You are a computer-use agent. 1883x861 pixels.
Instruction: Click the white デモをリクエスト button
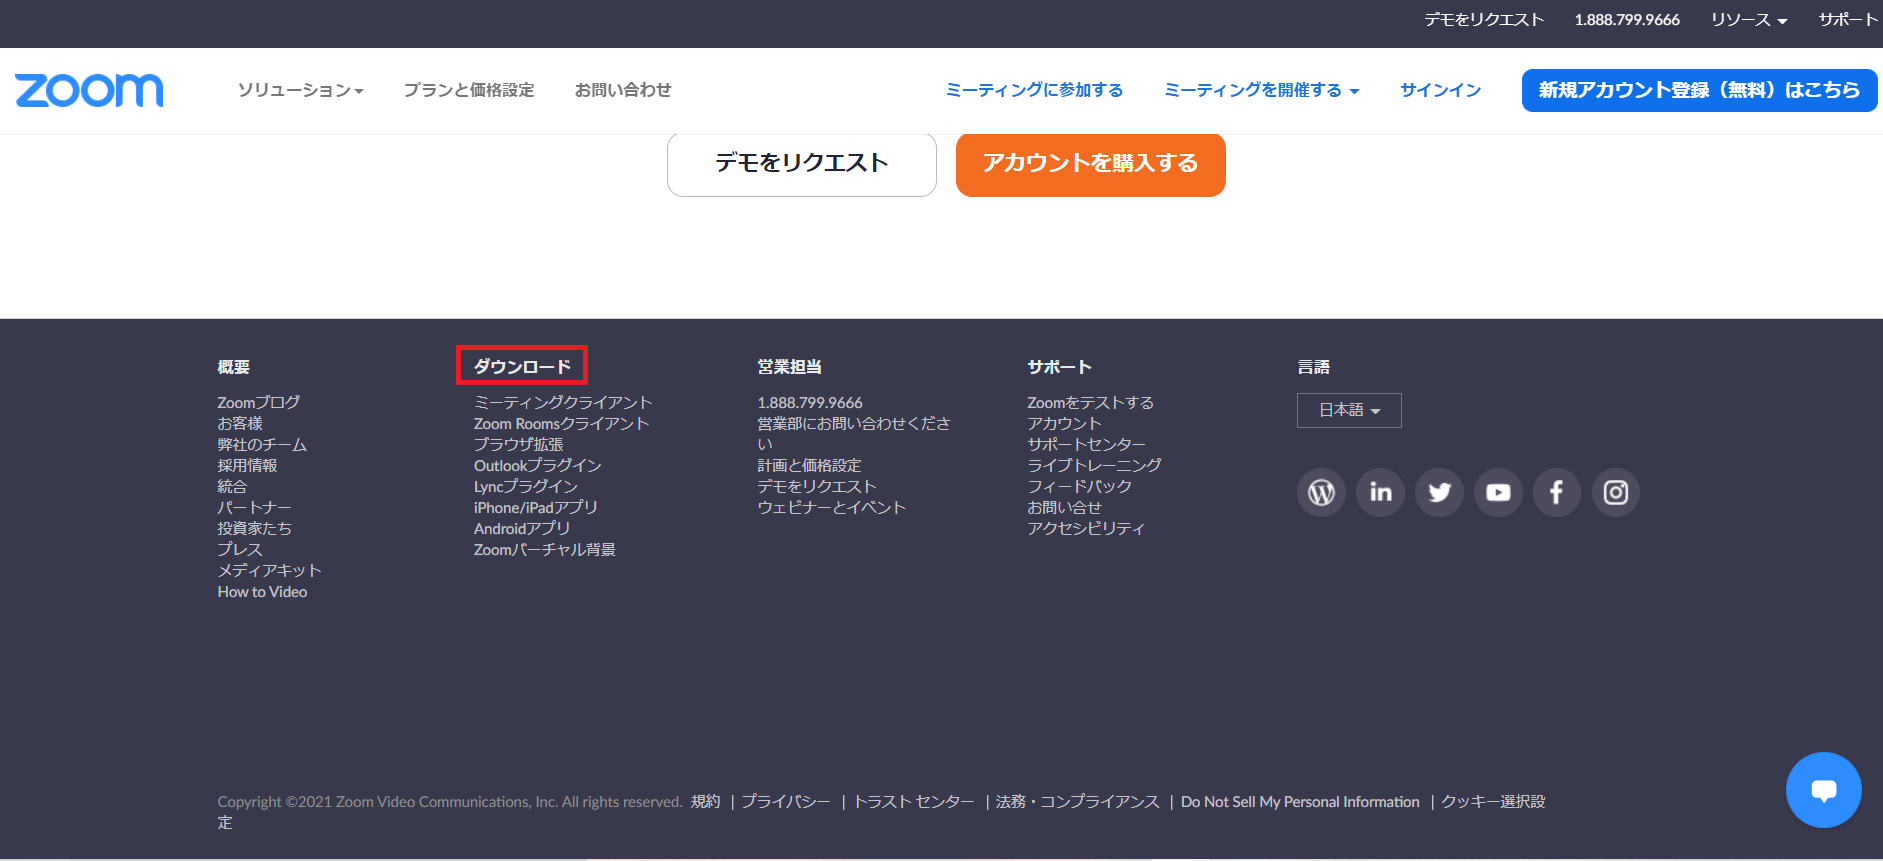tap(801, 164)
